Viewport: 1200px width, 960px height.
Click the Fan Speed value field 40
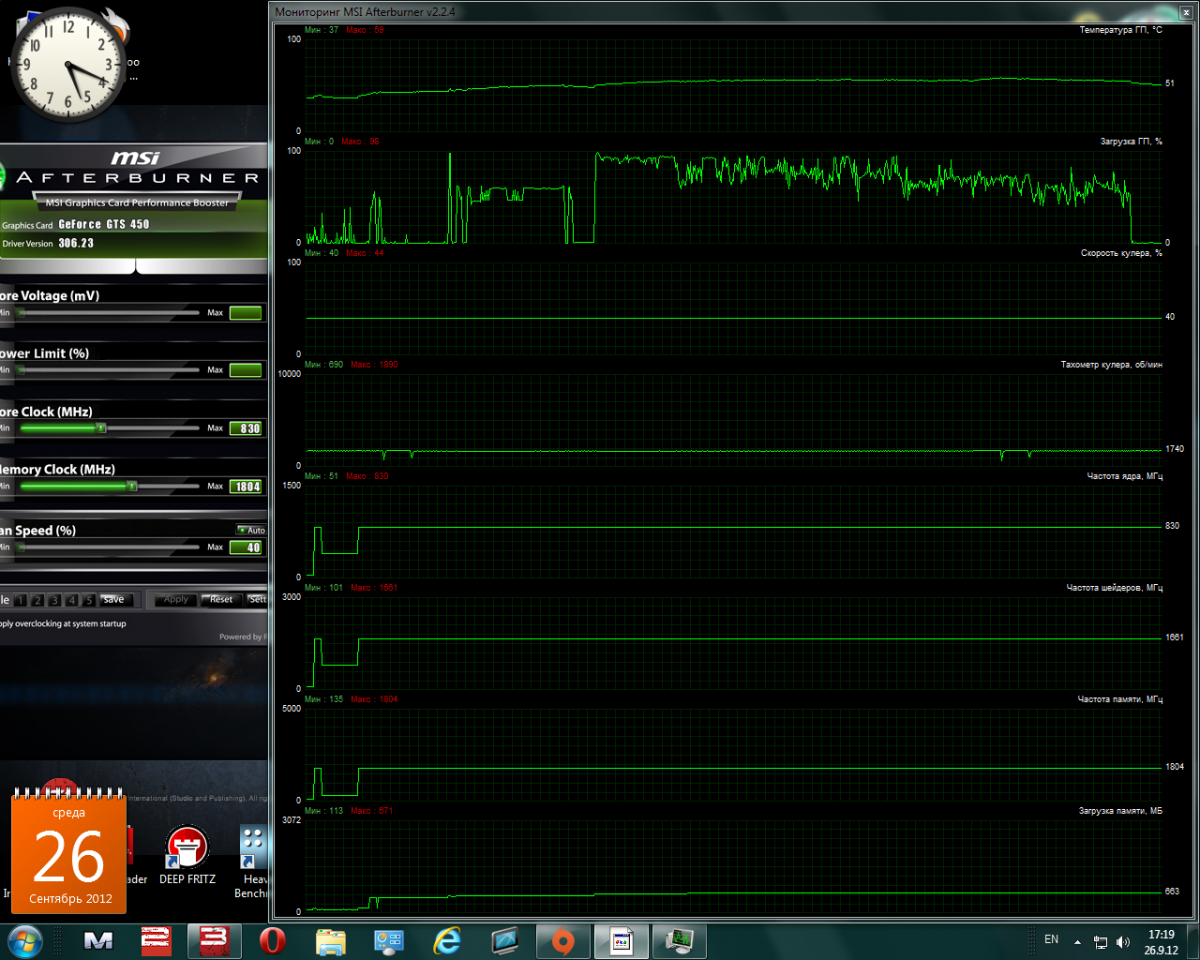pyautogui.click(x=246, y=547)
